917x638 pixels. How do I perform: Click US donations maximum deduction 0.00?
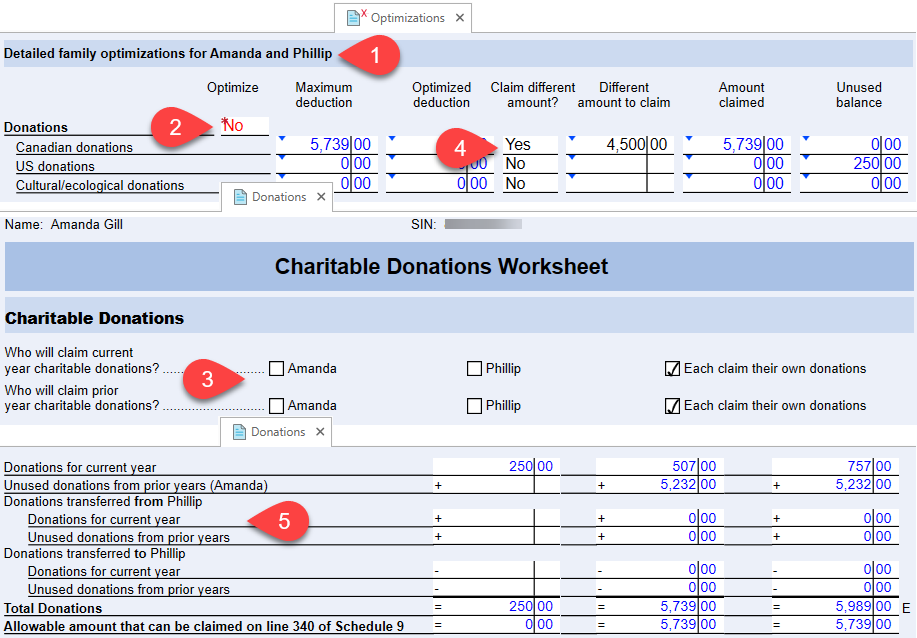pyautogui.click(x=327, y=164)
